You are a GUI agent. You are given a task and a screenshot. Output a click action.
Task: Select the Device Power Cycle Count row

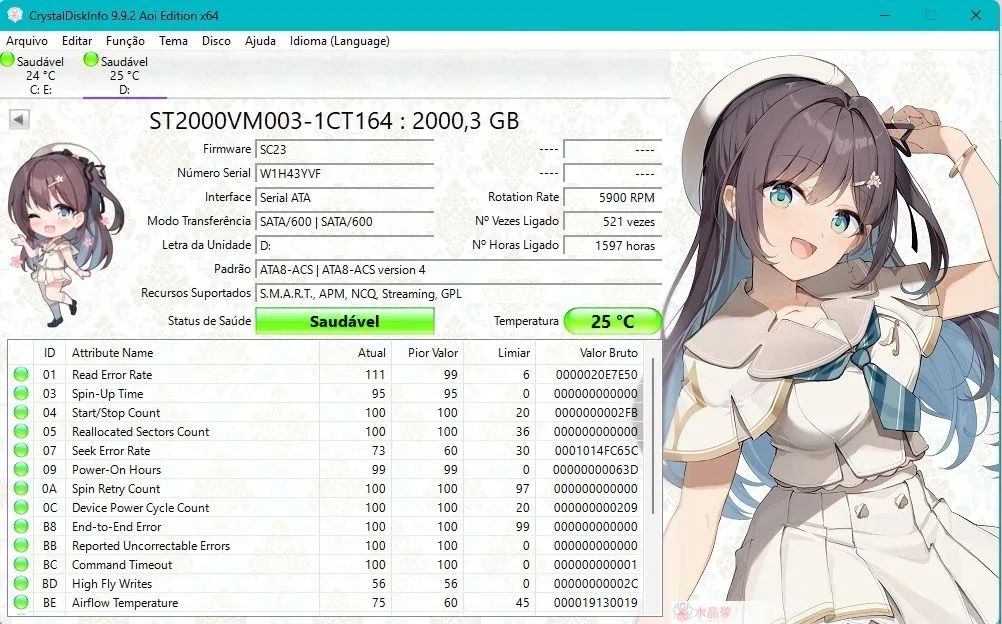point(326,508)
